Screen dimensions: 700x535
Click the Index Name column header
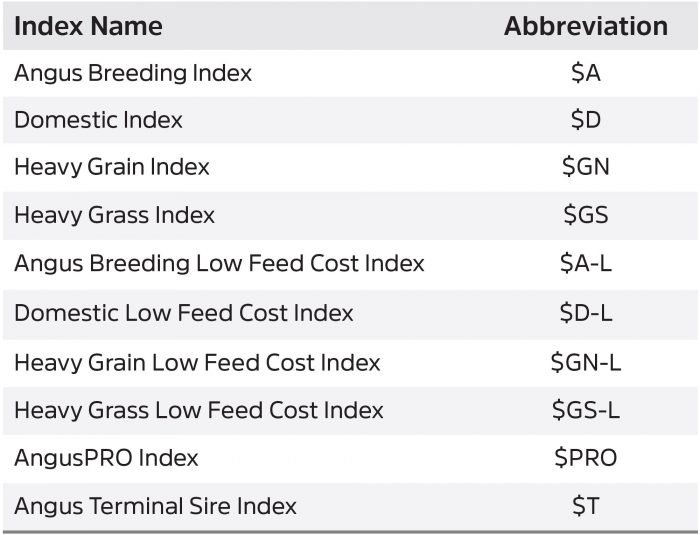[87, 26]
